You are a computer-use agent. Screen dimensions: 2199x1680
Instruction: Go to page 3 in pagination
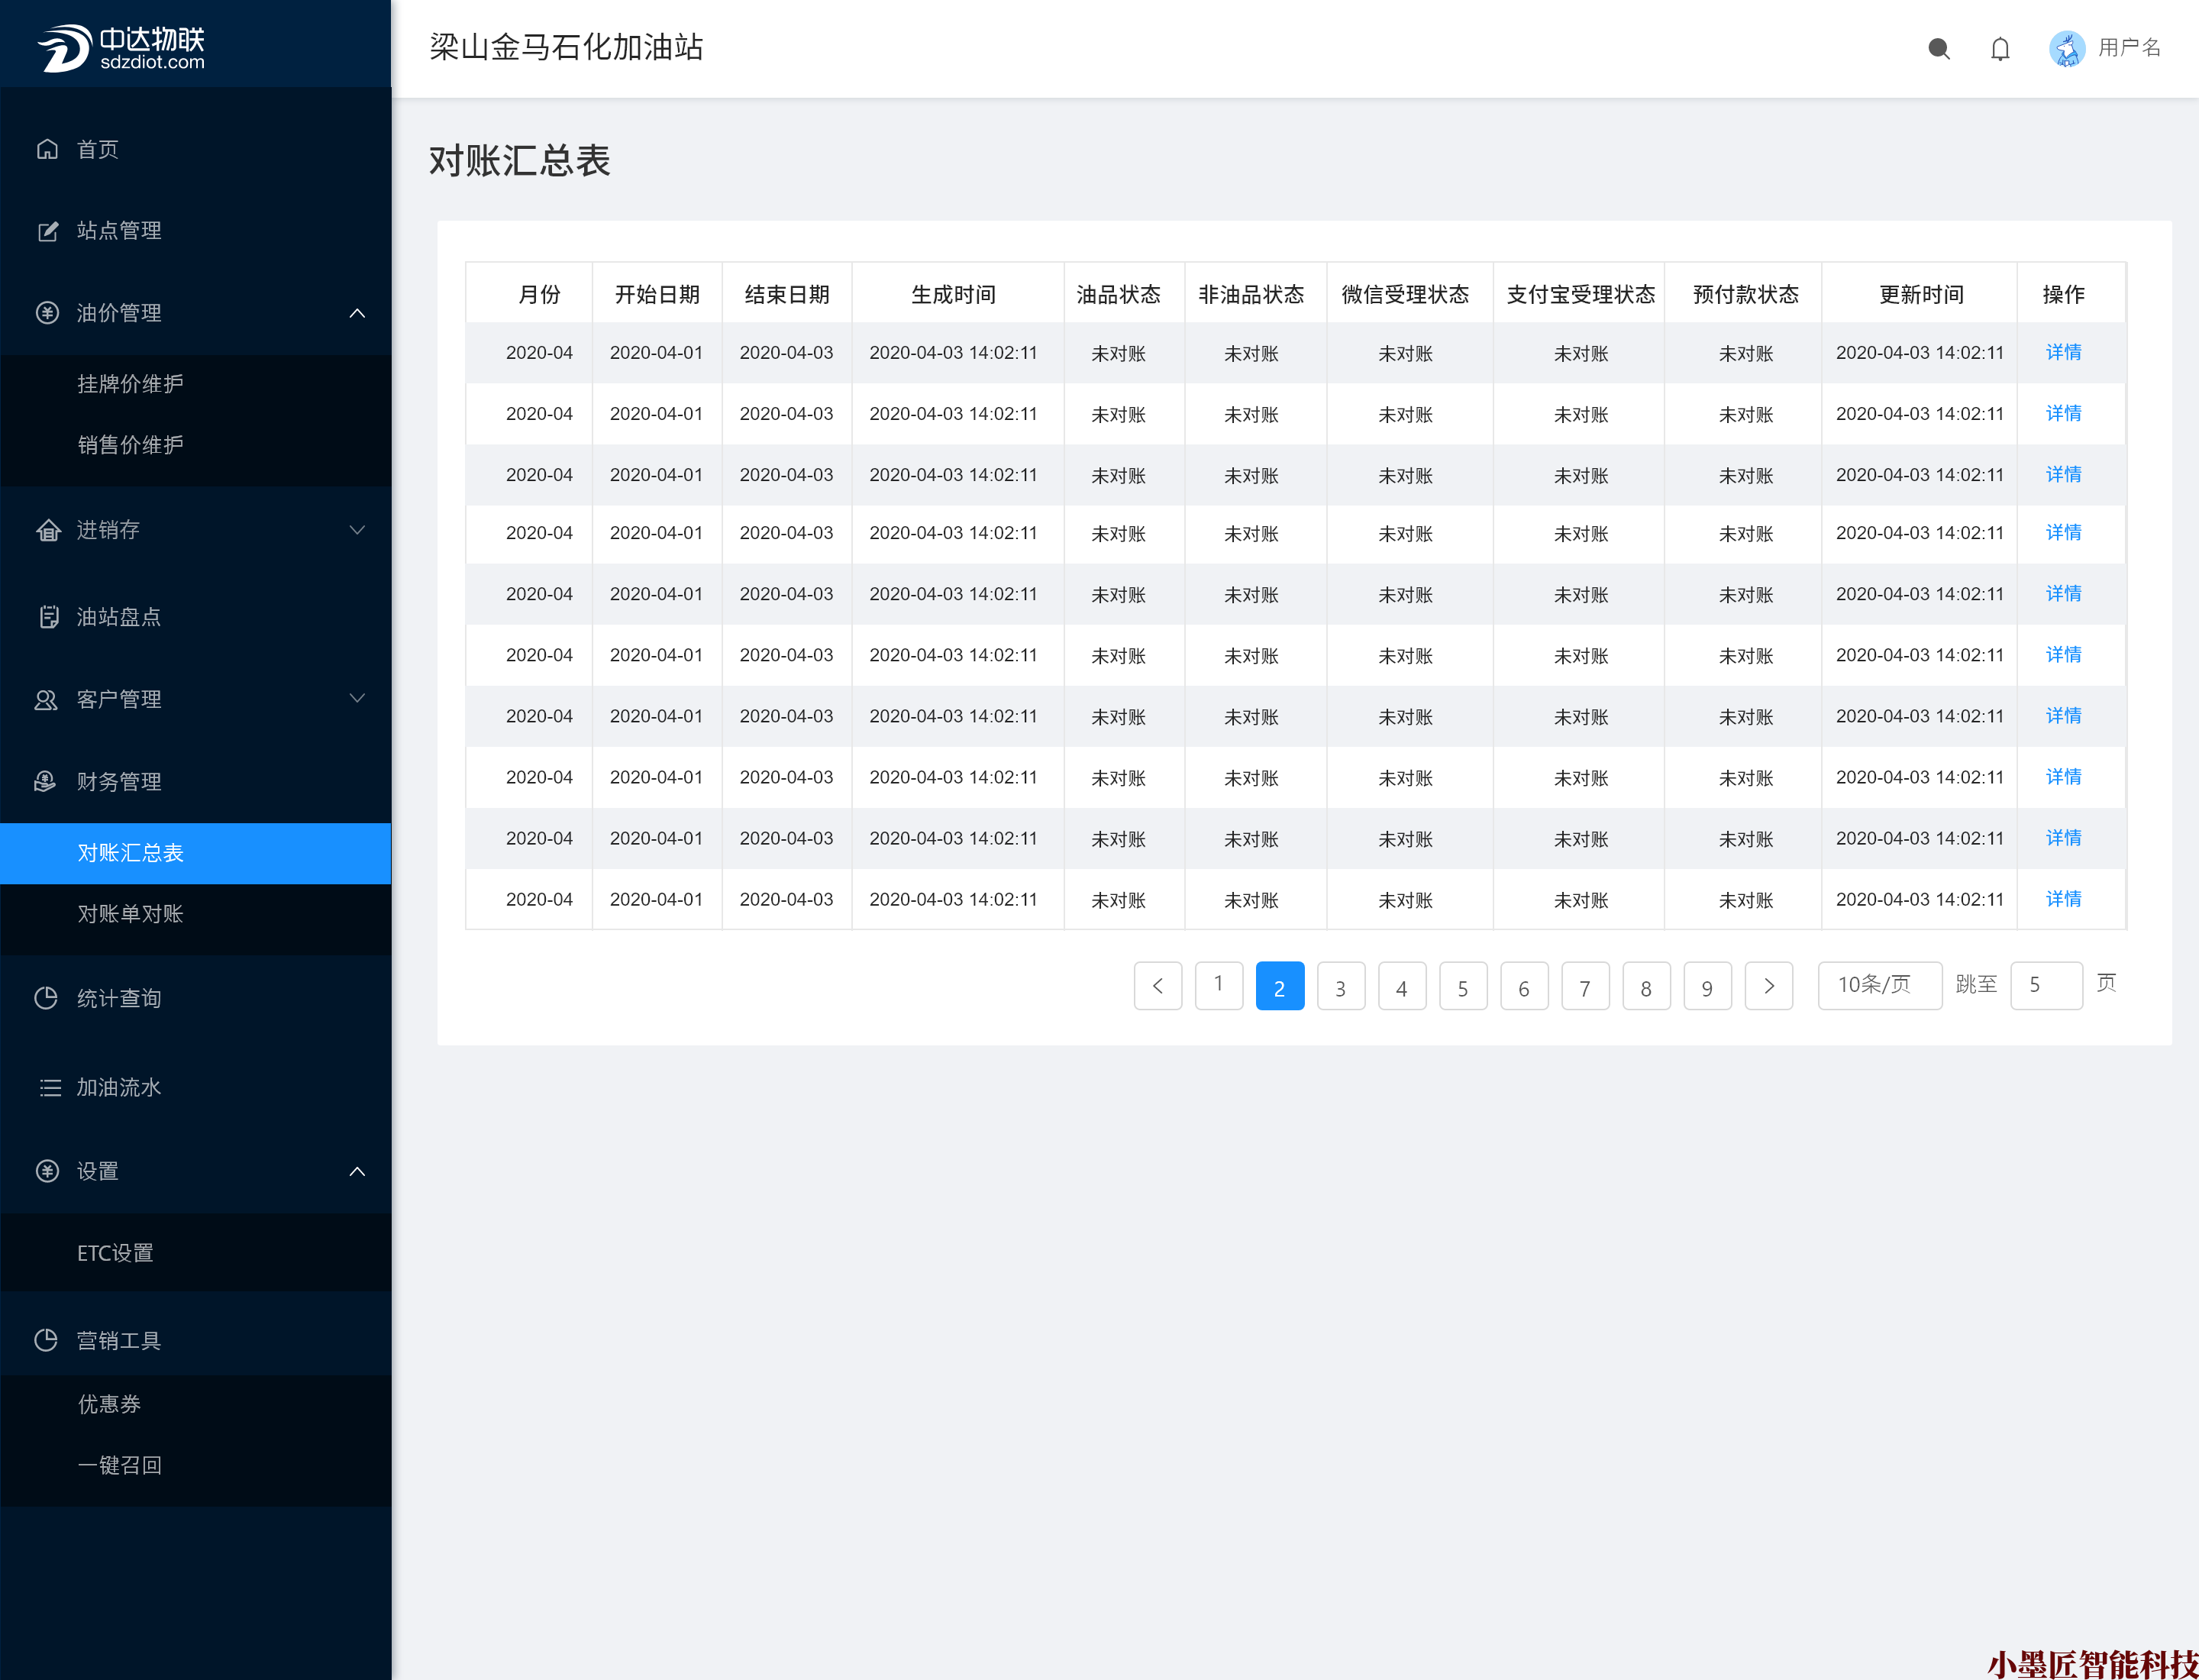(x=1340, y=987)
